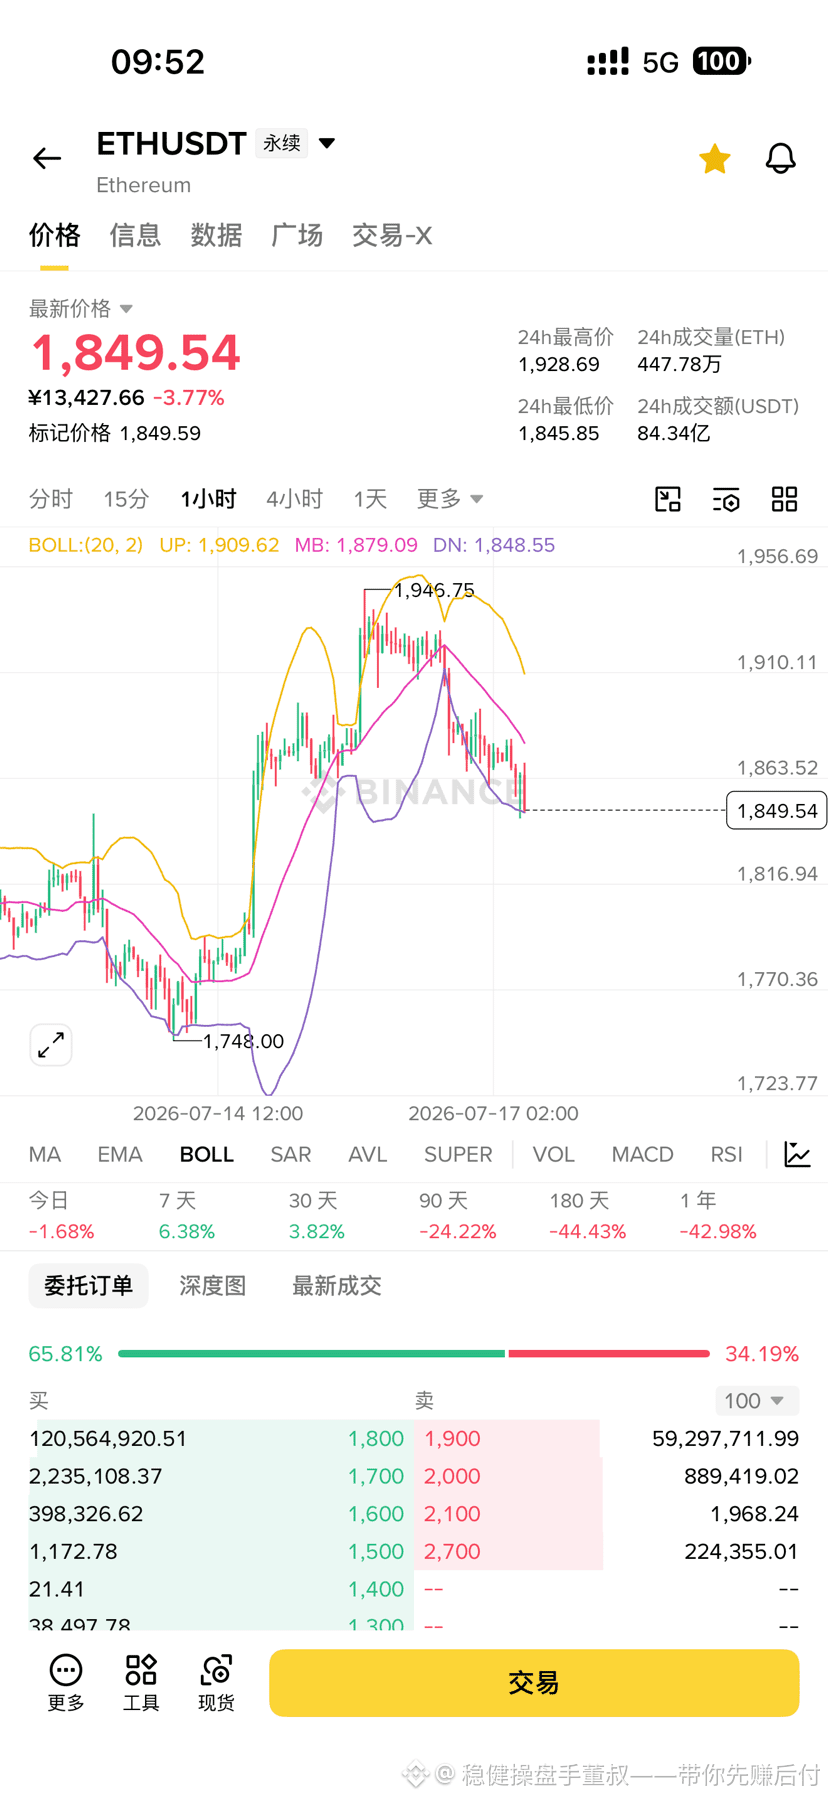This screenshot has height=1800, width=828.
Task: Tap the 30 天 3.82% performance
Action: (317, 1216)
